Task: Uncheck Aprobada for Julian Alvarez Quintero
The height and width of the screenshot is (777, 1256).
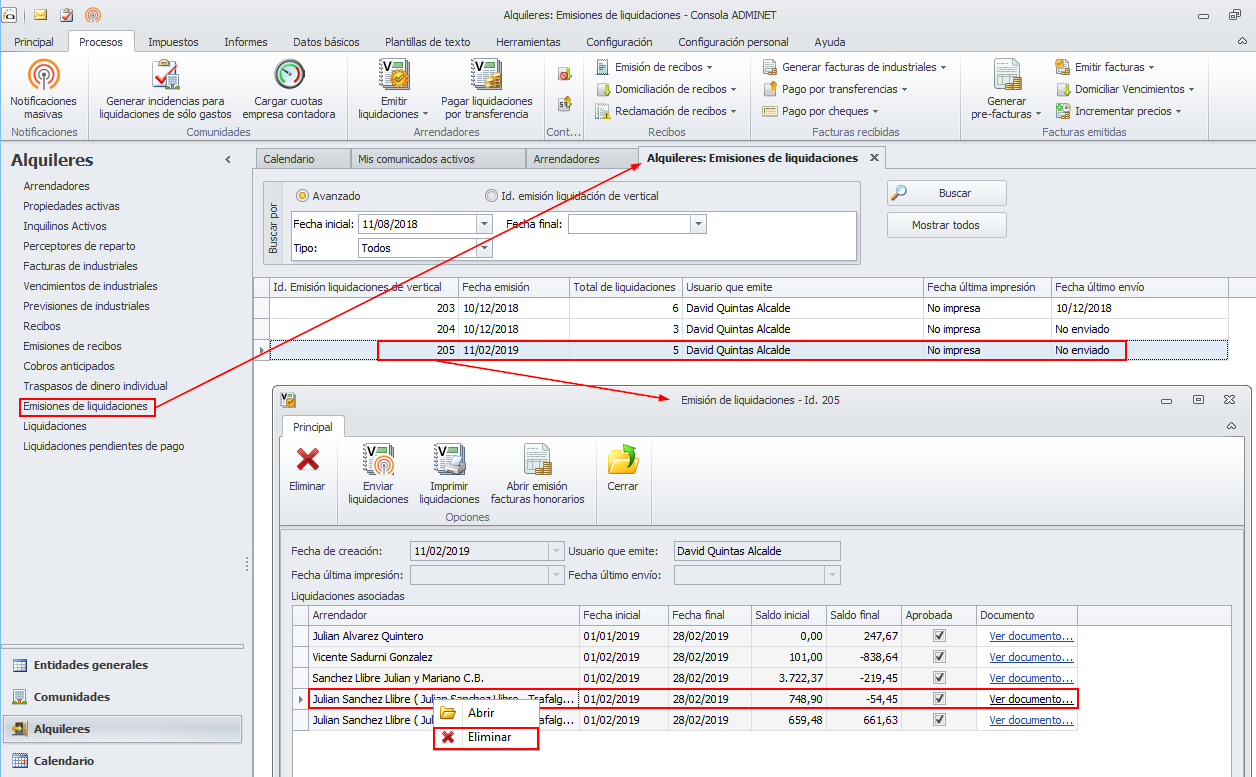Action: pyautogui.click(x=938, y=636)
